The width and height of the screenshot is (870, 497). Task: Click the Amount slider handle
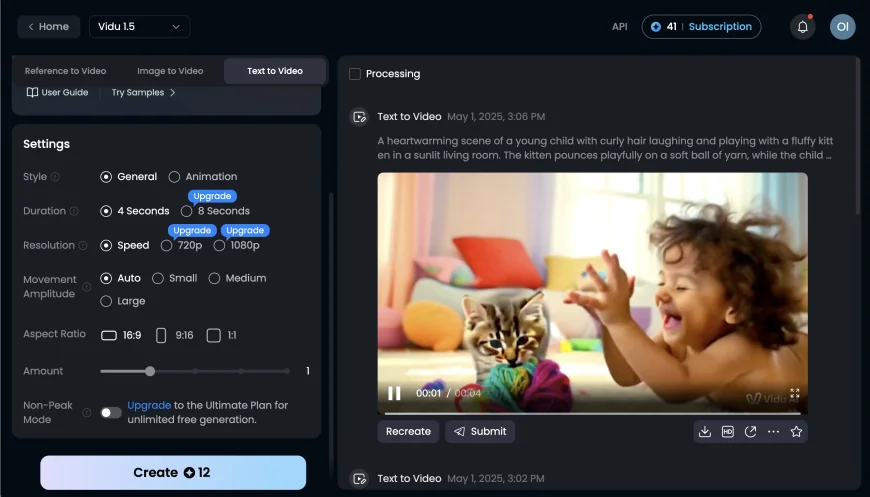150,371
